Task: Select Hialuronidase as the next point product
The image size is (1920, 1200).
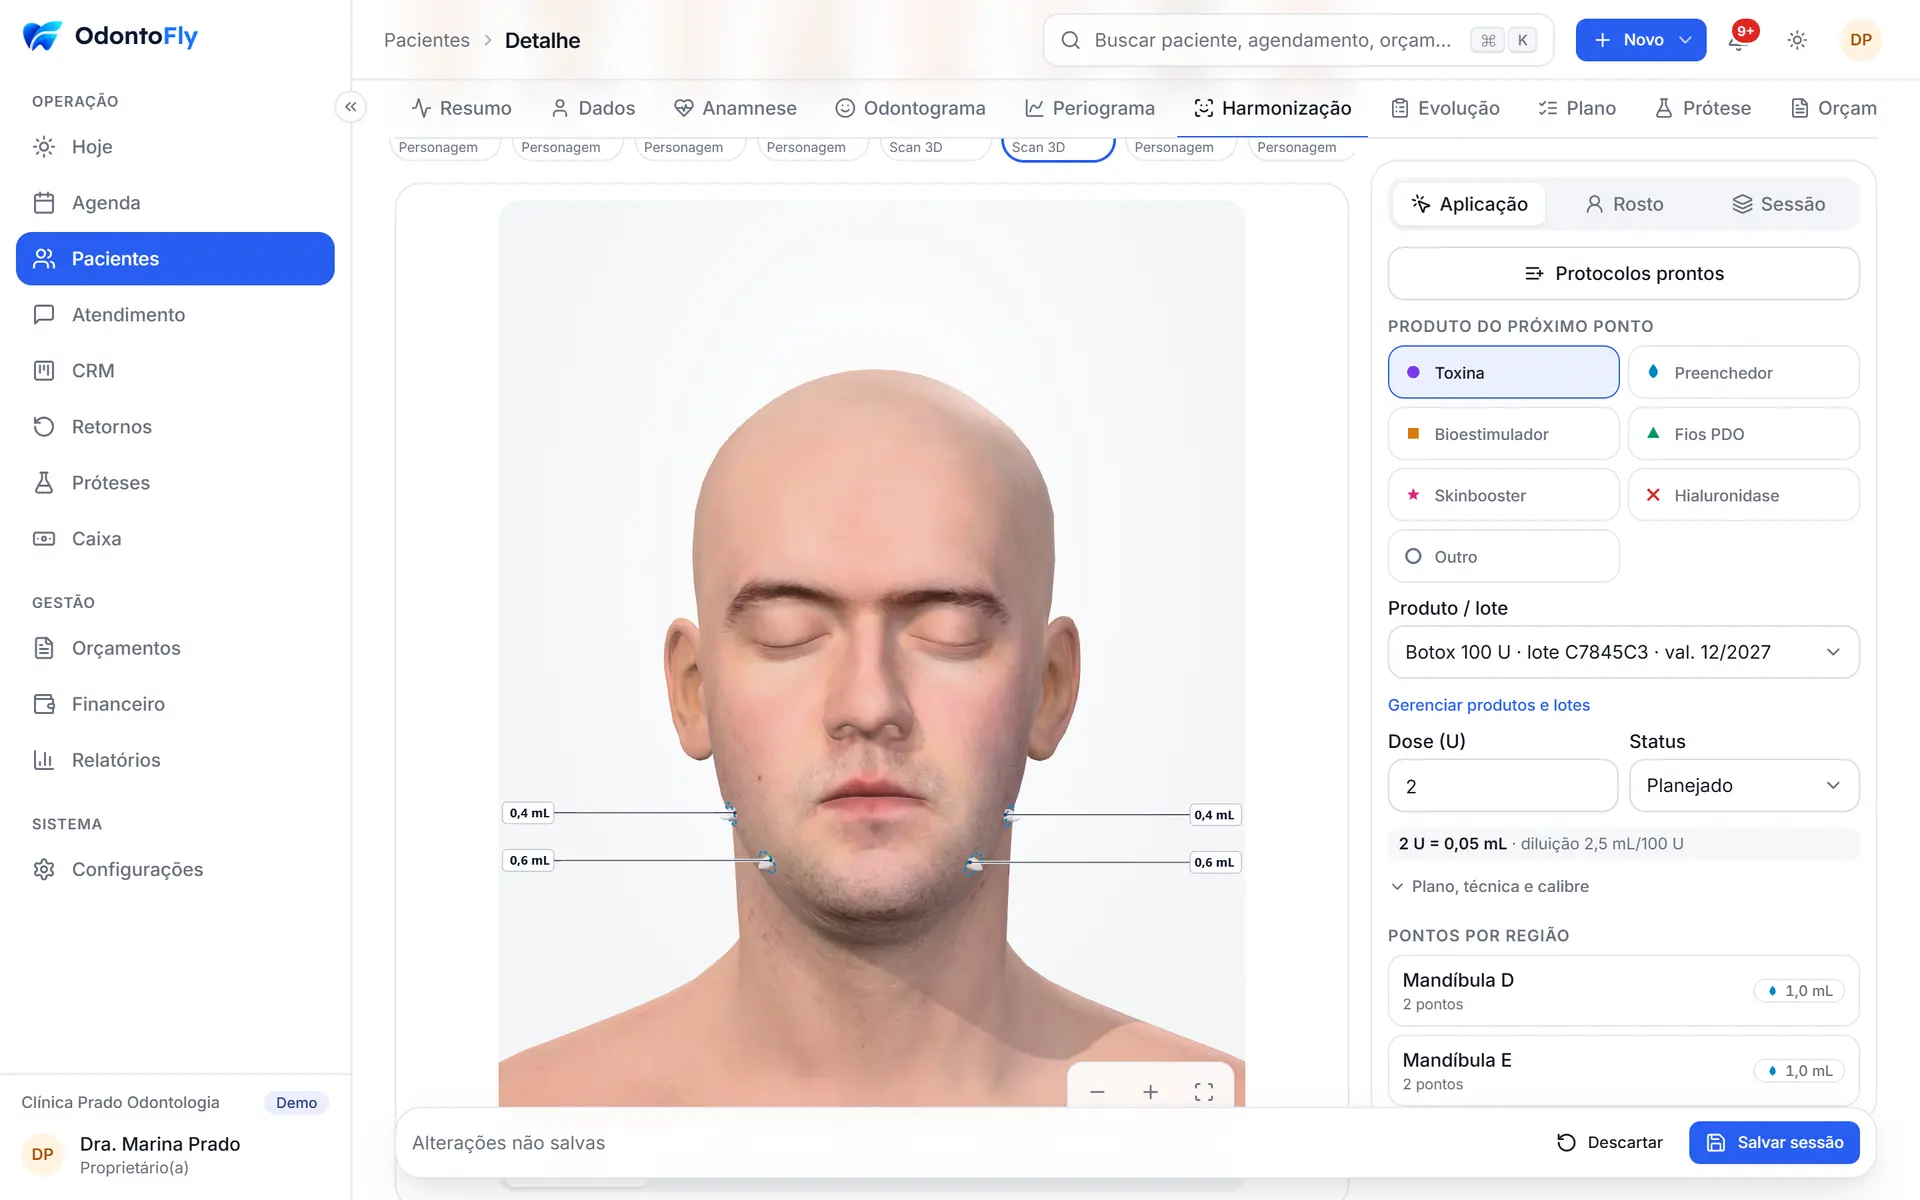Action: (x=1743, y=495)
